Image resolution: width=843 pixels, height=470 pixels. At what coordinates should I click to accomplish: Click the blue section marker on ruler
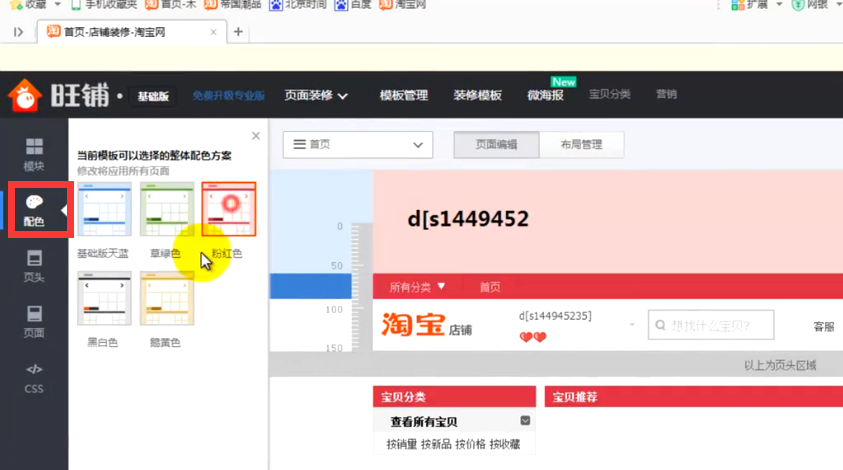[x=311, y=286]
